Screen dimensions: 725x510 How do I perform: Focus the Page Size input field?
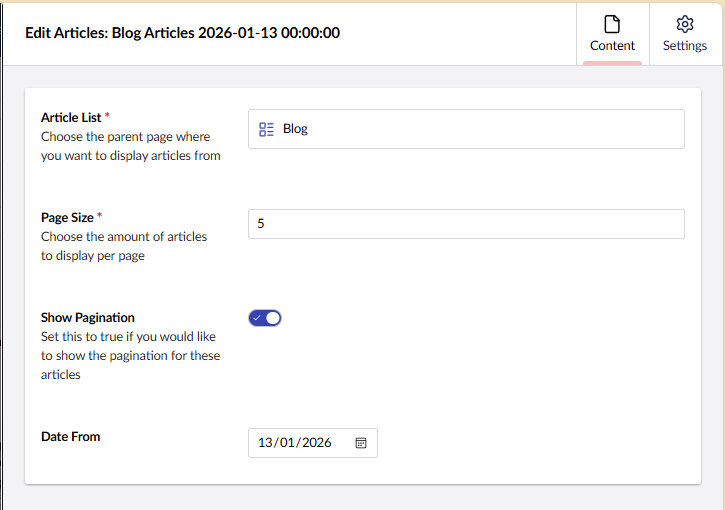click(466, 224)
